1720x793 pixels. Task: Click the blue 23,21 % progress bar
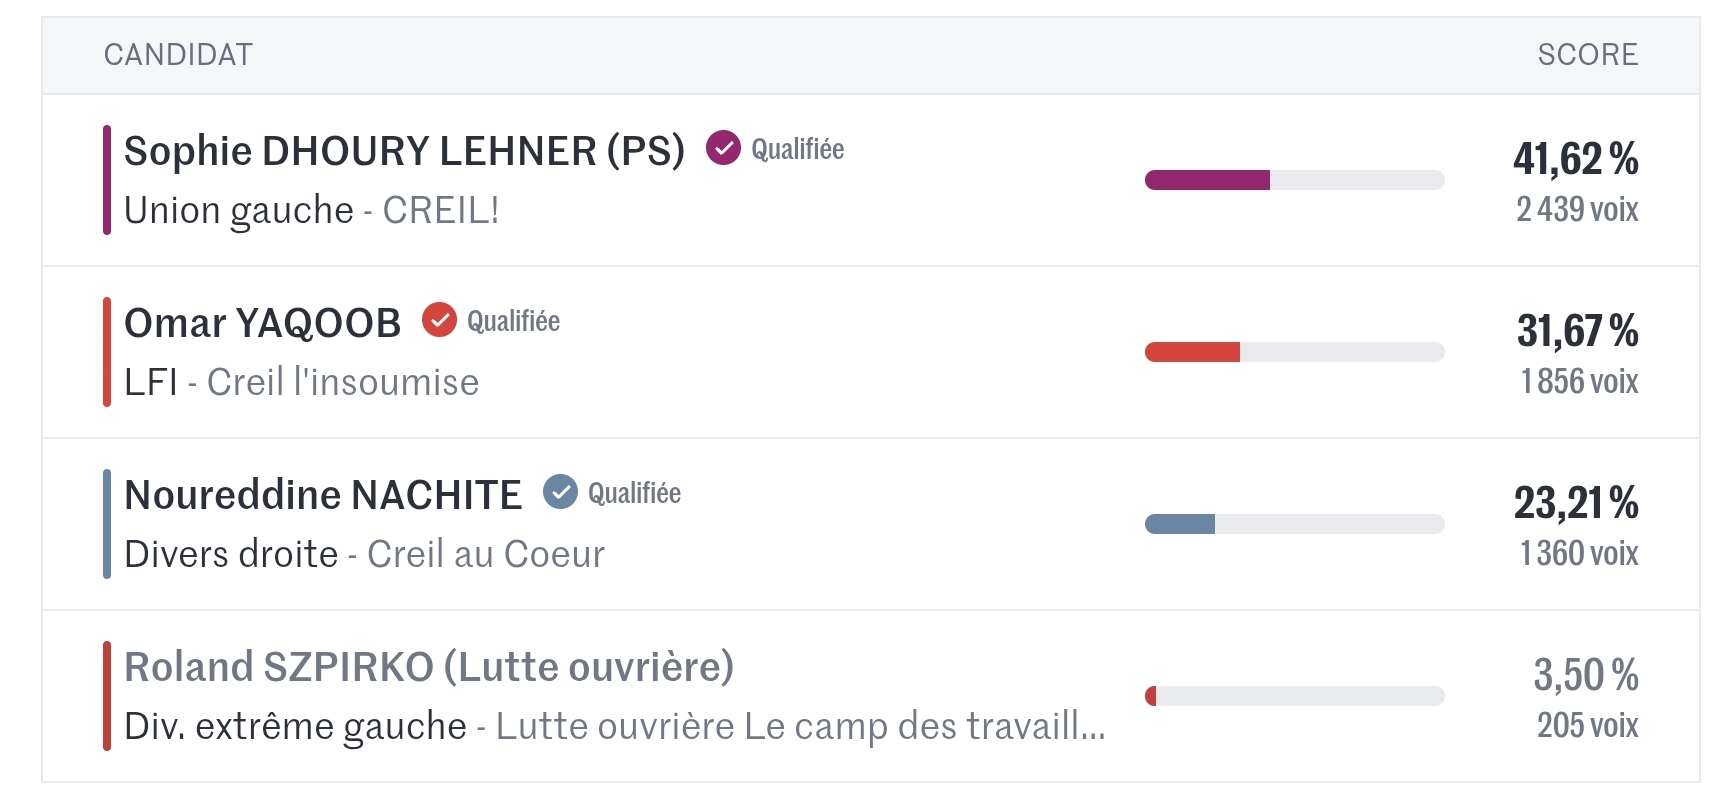pos(1294,524)
